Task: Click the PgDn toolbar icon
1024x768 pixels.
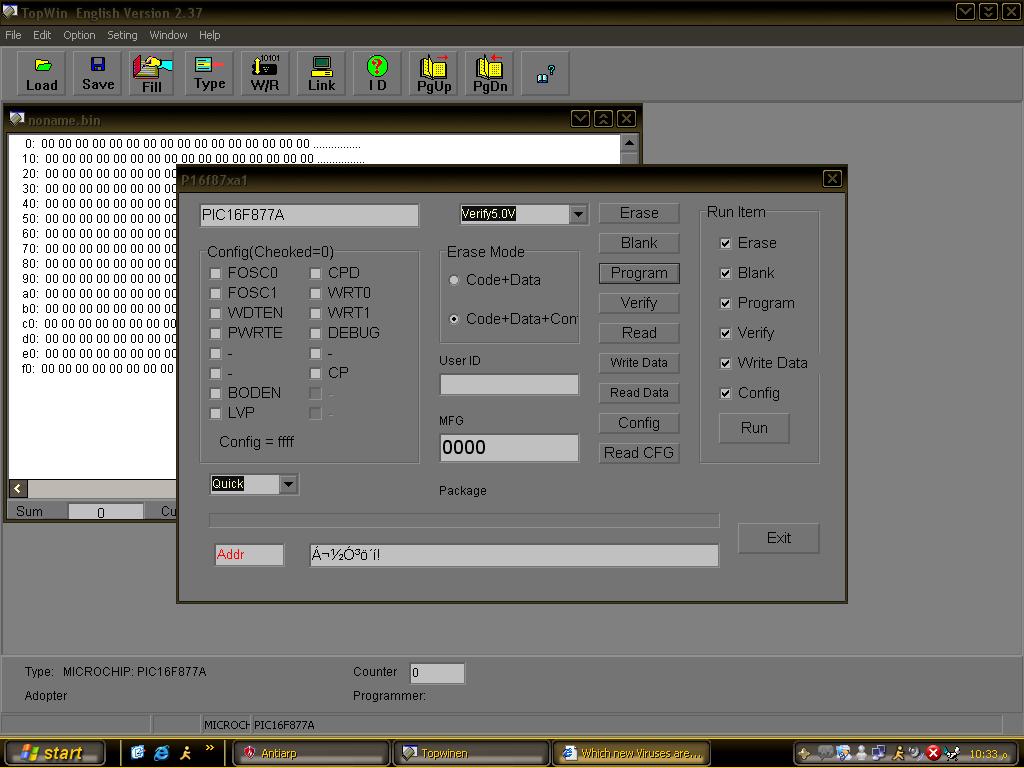Action: [x=489, y=74]
